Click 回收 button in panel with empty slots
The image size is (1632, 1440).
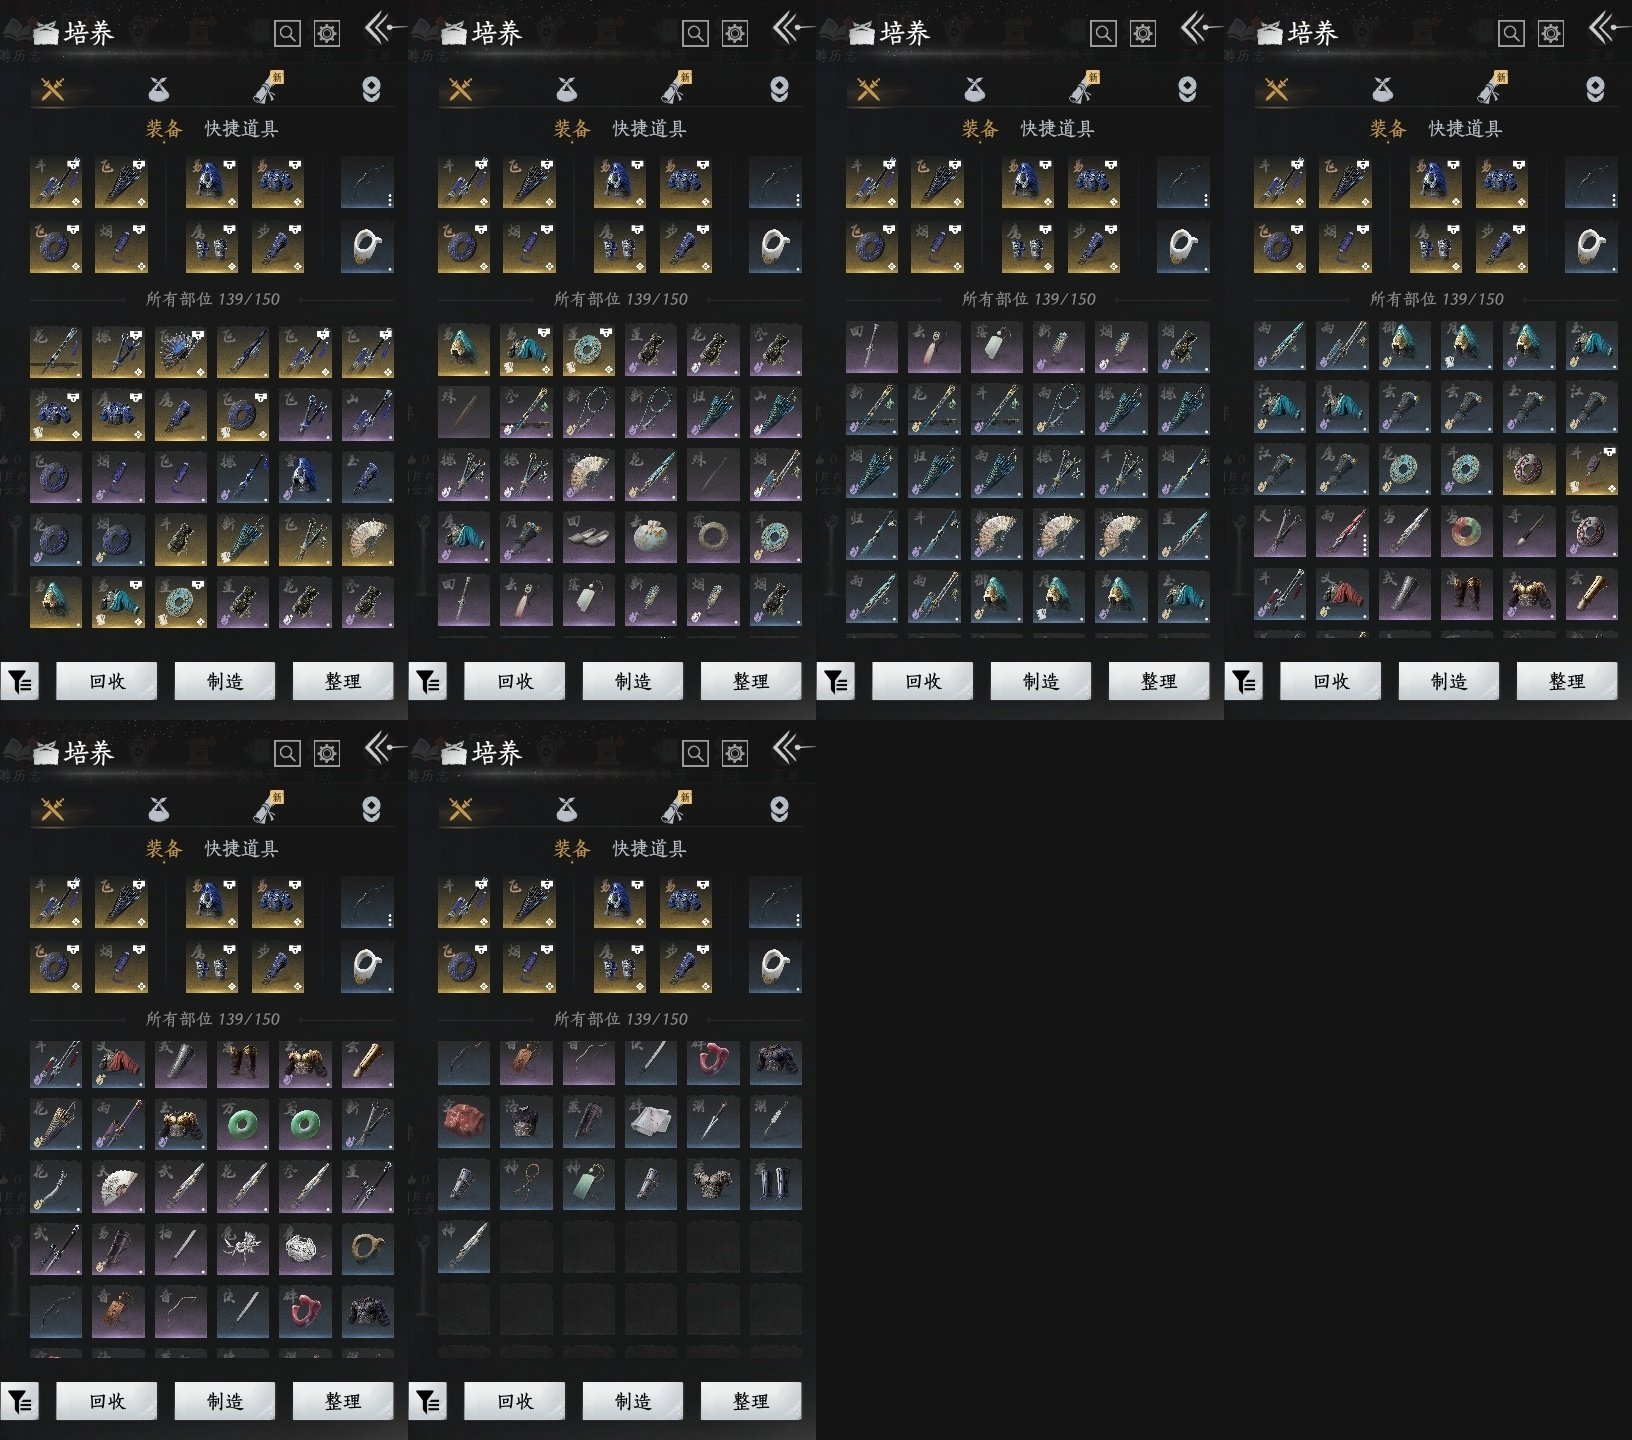coord(515,1402)
